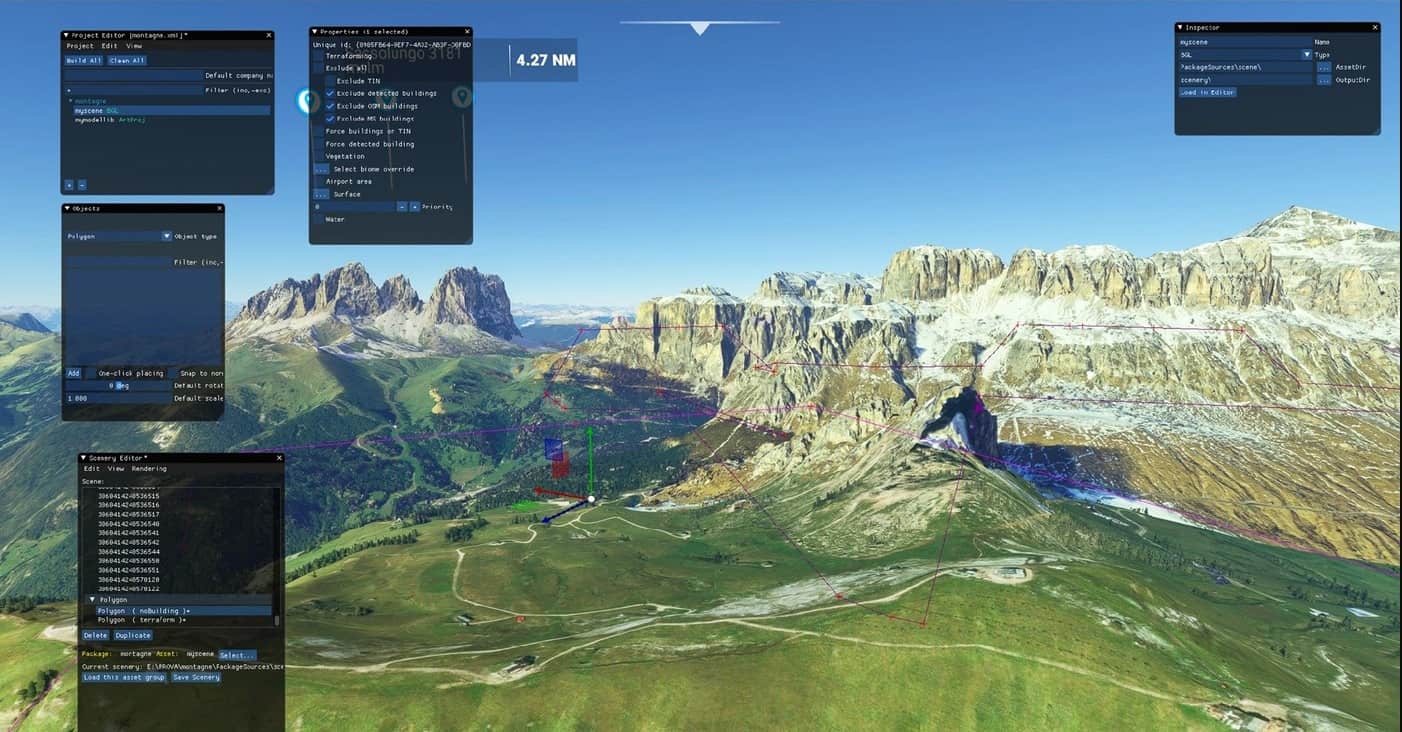Click the plus button in Project Editor
Screen dimensions: 1402x732
click(x=69, y=185)
